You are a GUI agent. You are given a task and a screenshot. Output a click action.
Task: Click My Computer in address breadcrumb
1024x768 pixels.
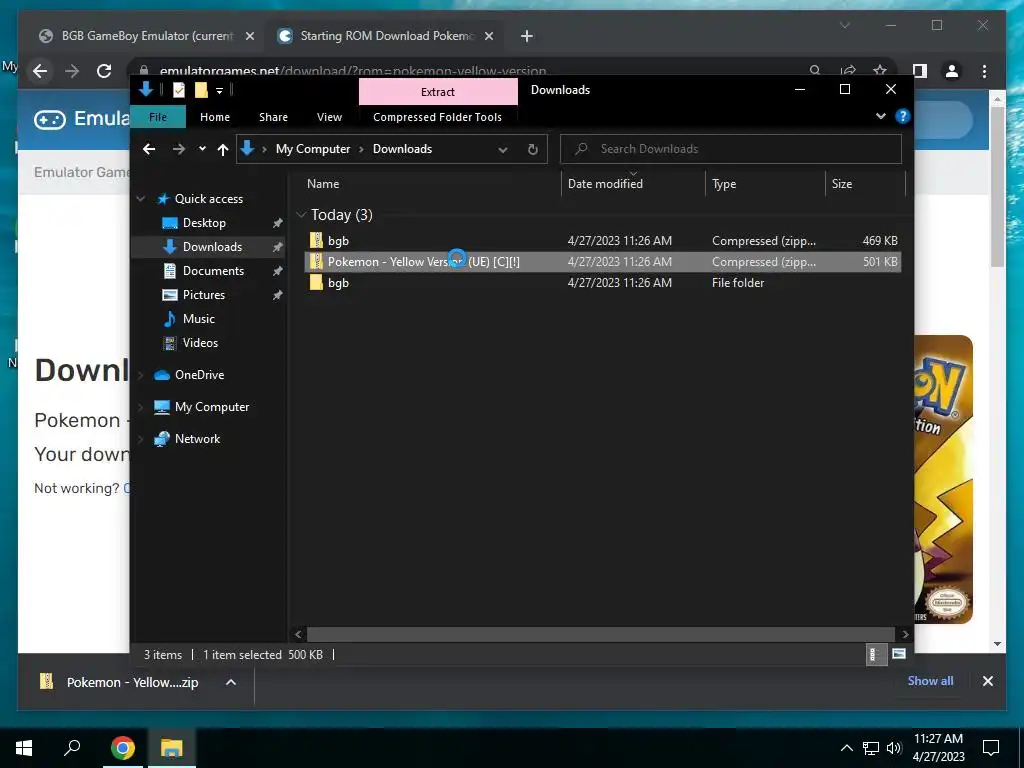point(313,149)
